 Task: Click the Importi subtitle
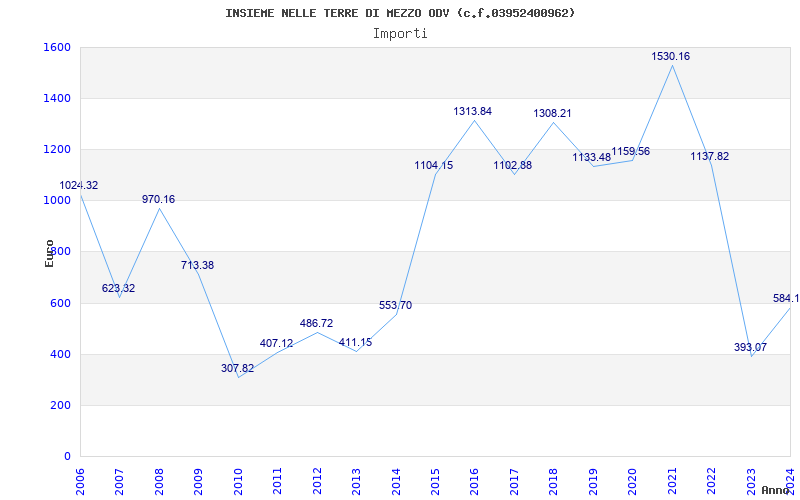point(400,34)
